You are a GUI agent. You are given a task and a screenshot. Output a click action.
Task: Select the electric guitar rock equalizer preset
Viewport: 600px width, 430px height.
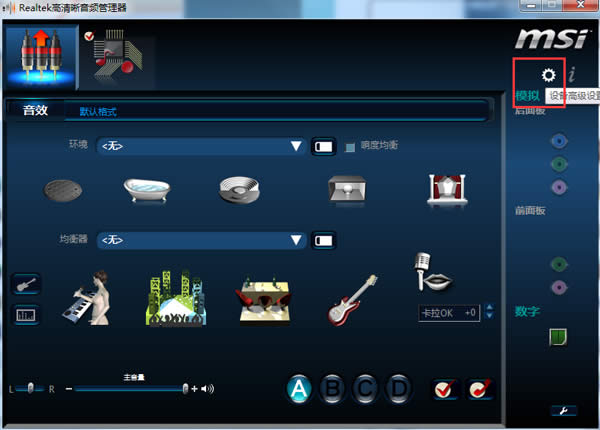tap(352, 301)
